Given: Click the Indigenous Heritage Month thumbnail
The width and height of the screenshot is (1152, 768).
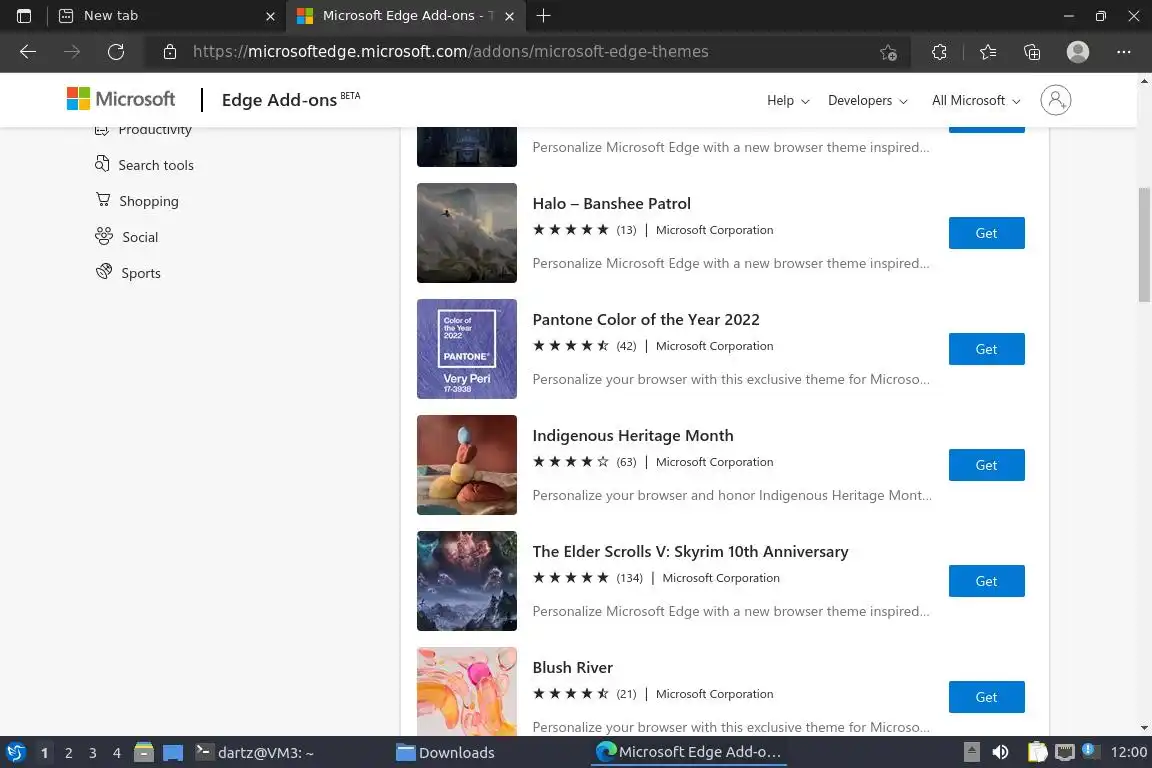Looking at the screenshot, I should click(x=467, y=465).
